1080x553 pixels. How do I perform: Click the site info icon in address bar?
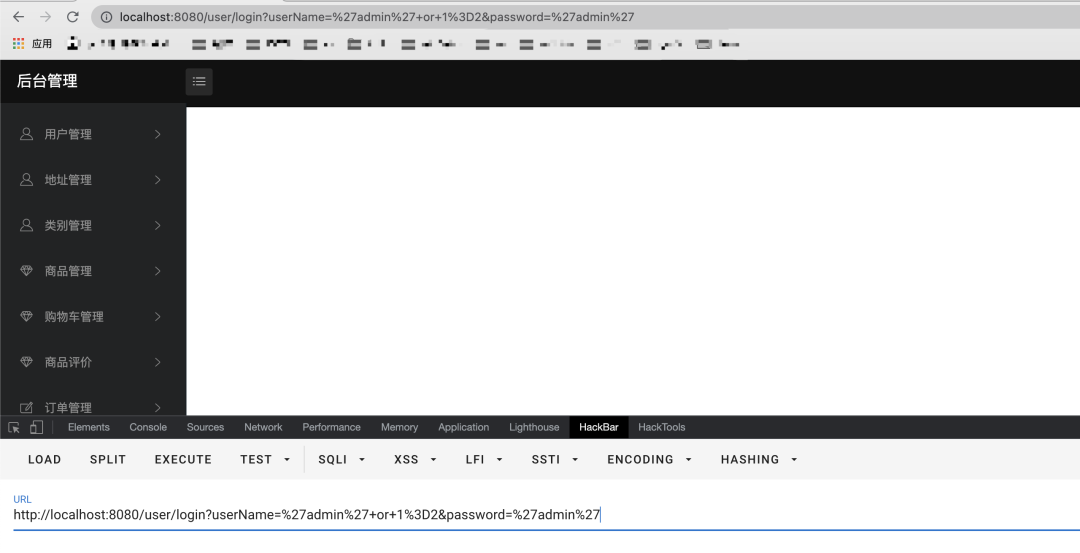106,17
